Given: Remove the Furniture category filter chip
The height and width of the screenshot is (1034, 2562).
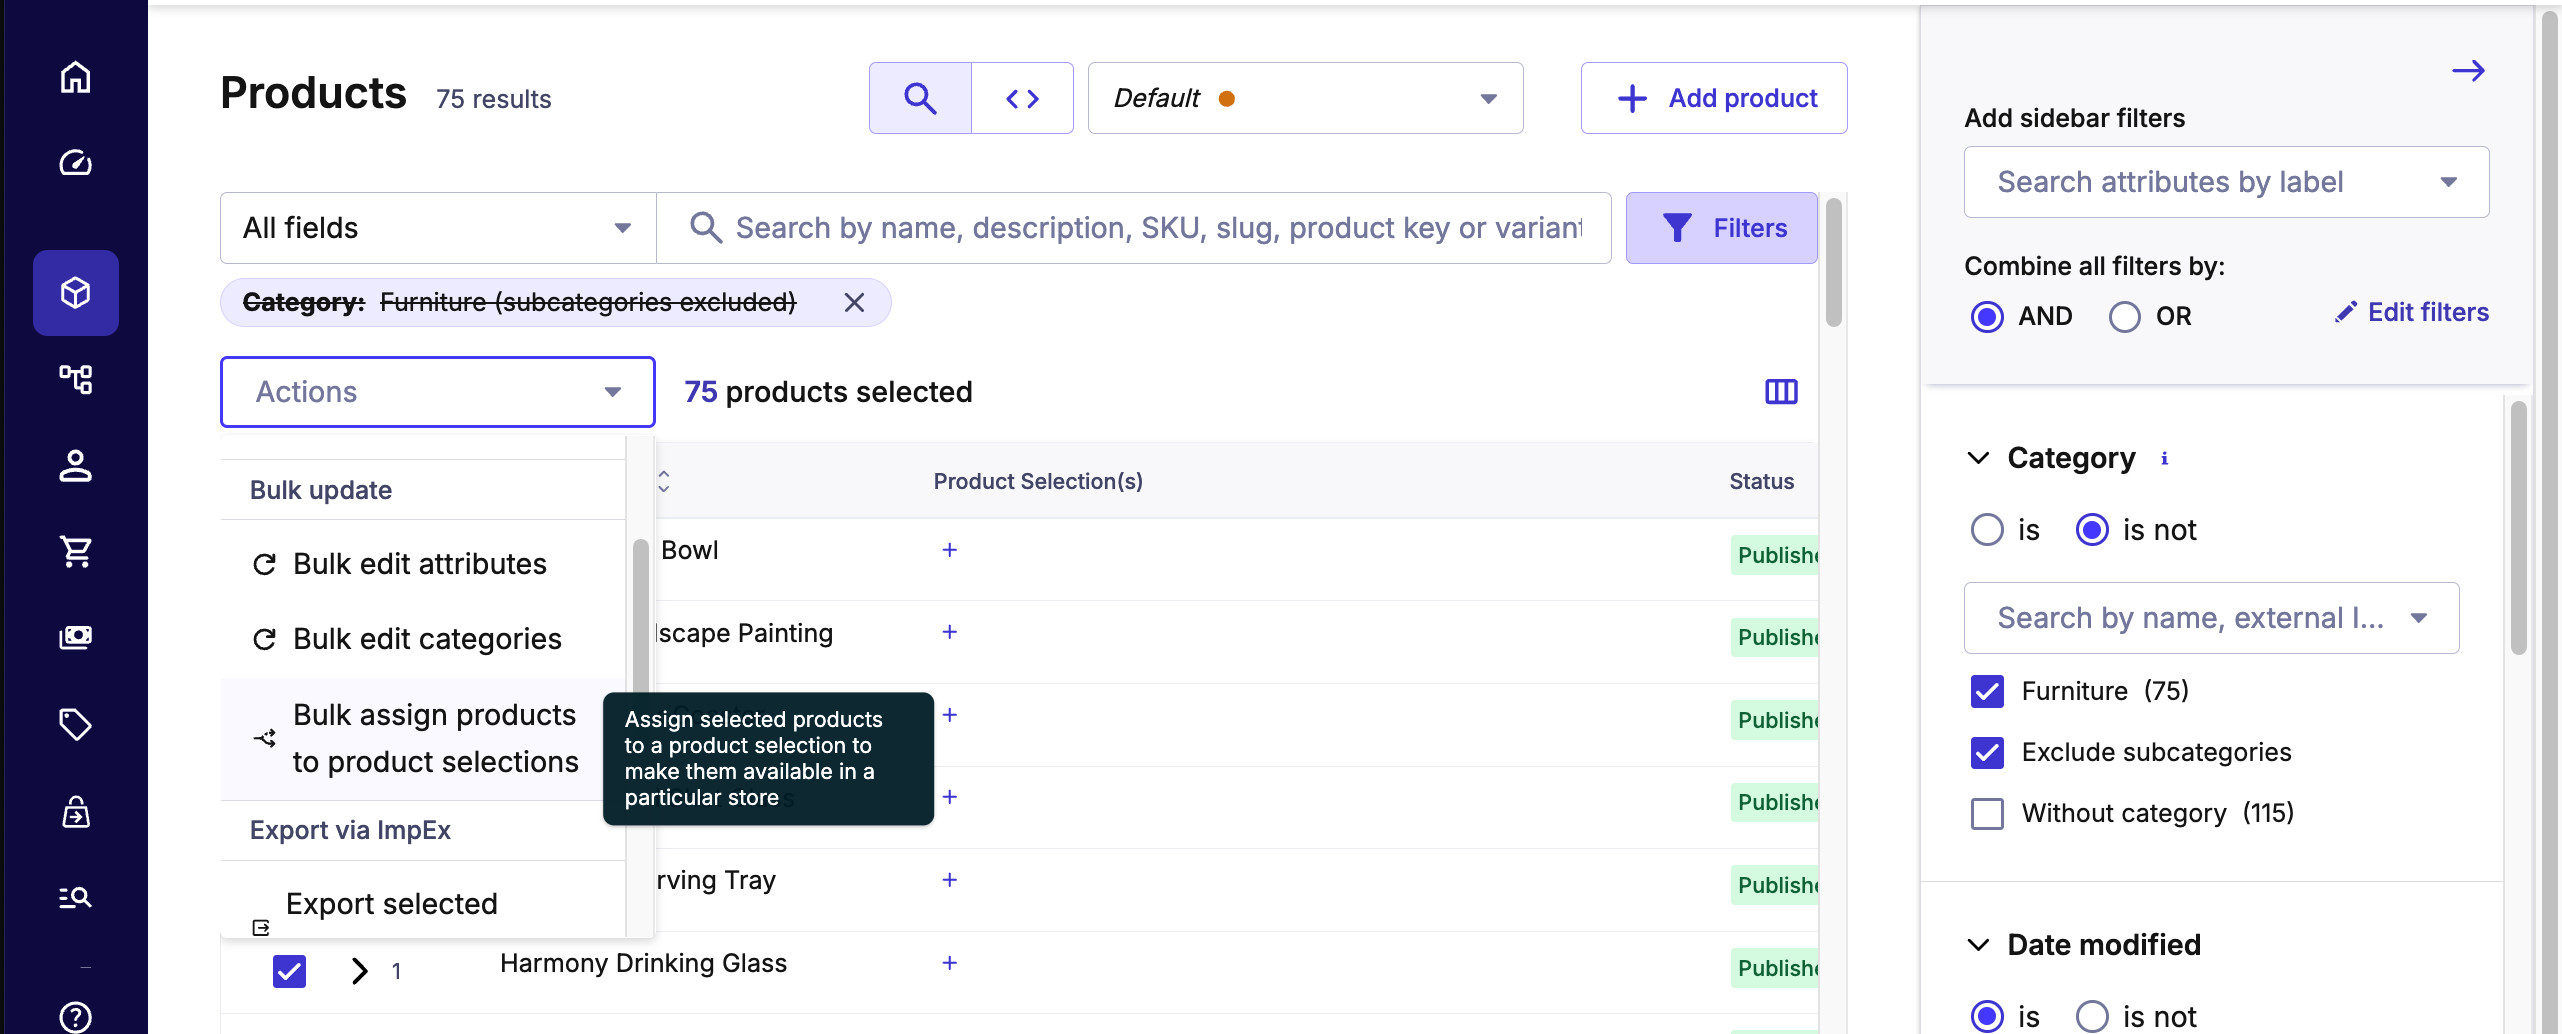Looking at the screenshot, I should tap(855, 302).
